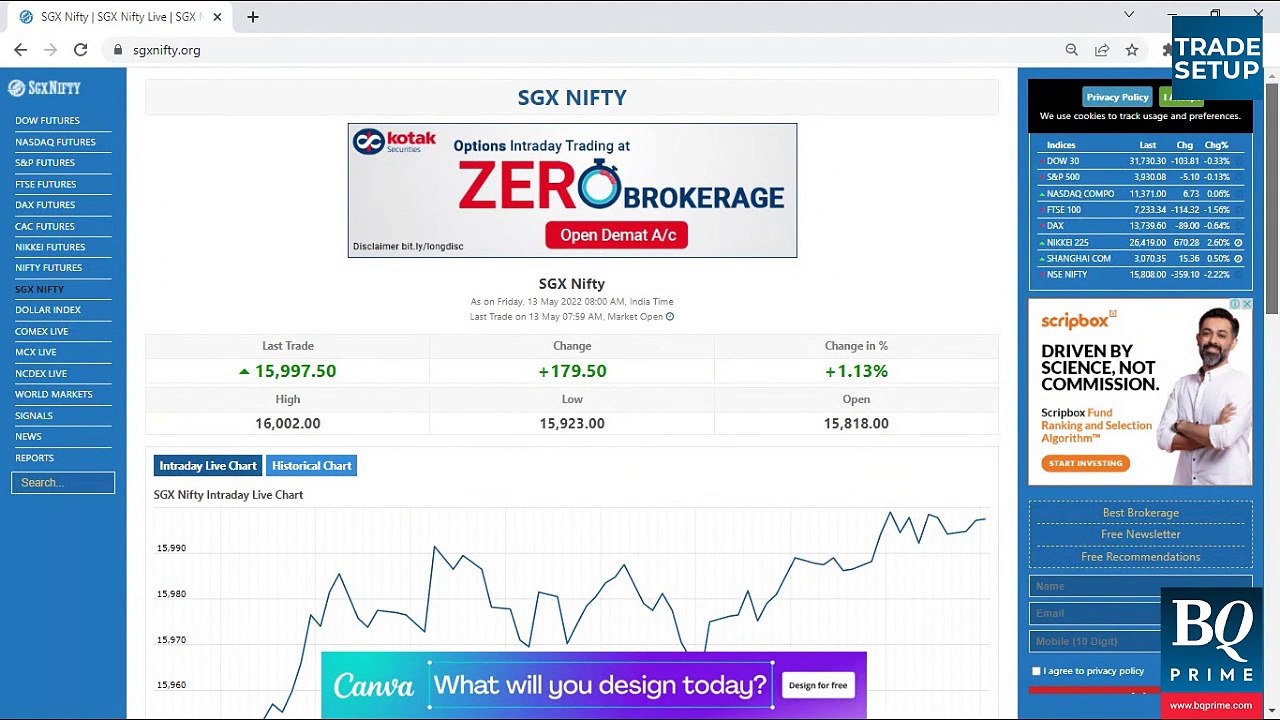1280x720 pixels.
Task: Check the 'I agree to privacy policy' box
Action: point(1036,671)
